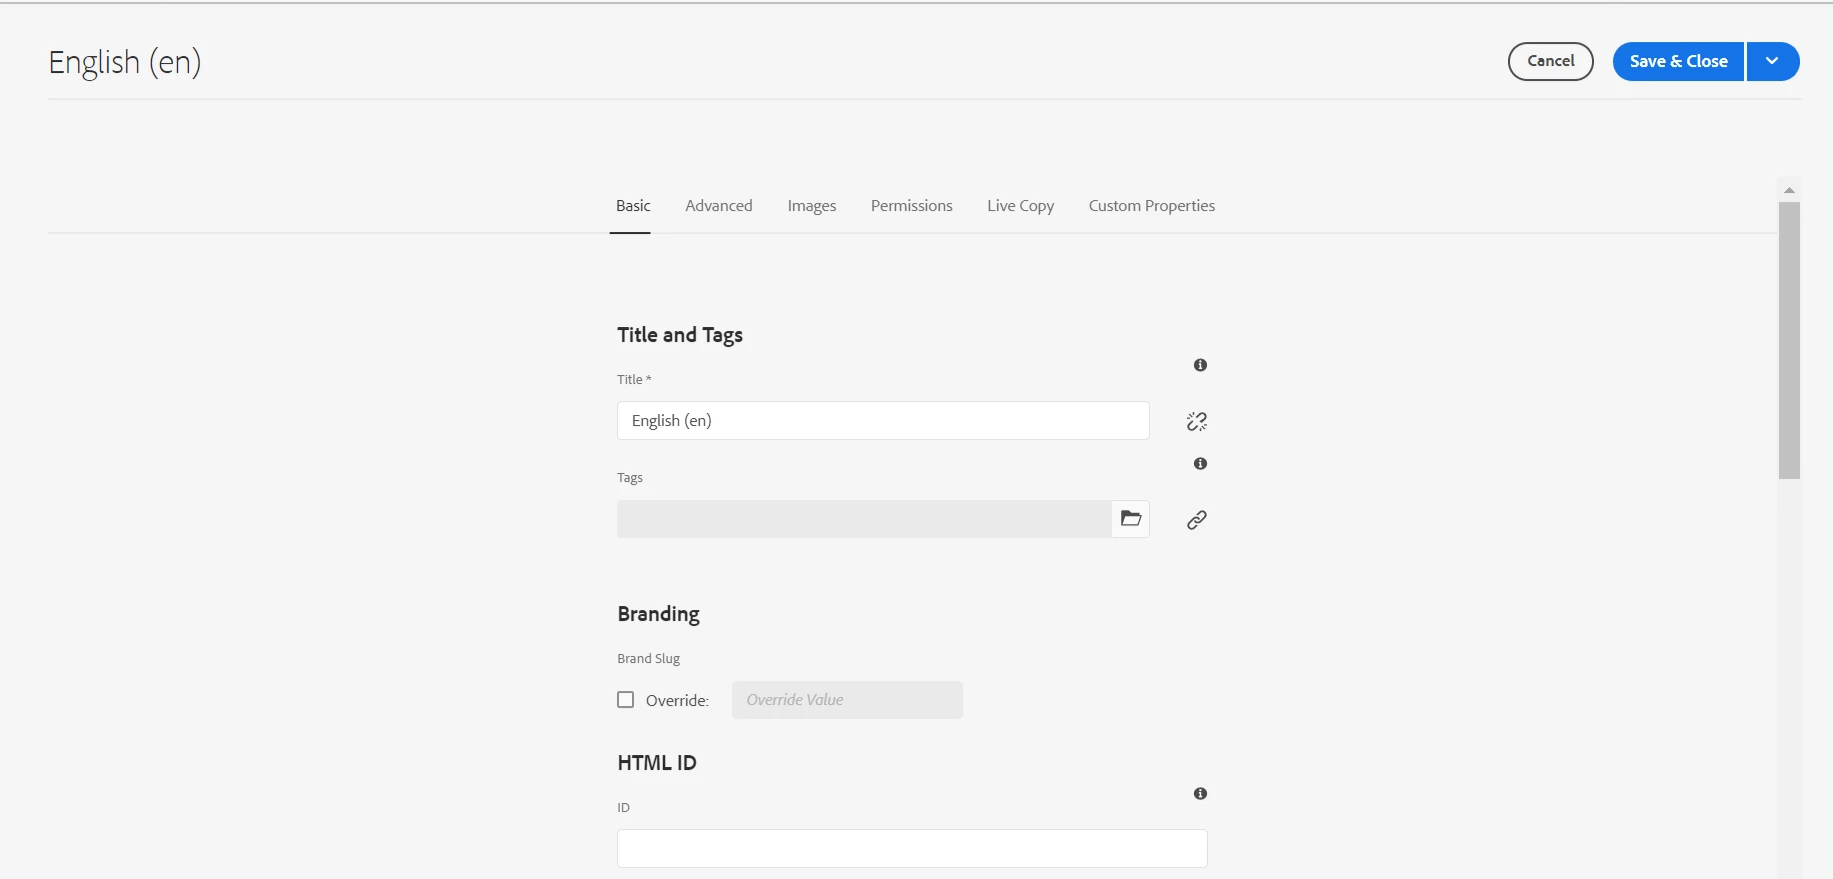Open the Advanced tab
This screenshot has height=879, width=1833.
coord(719,206)
